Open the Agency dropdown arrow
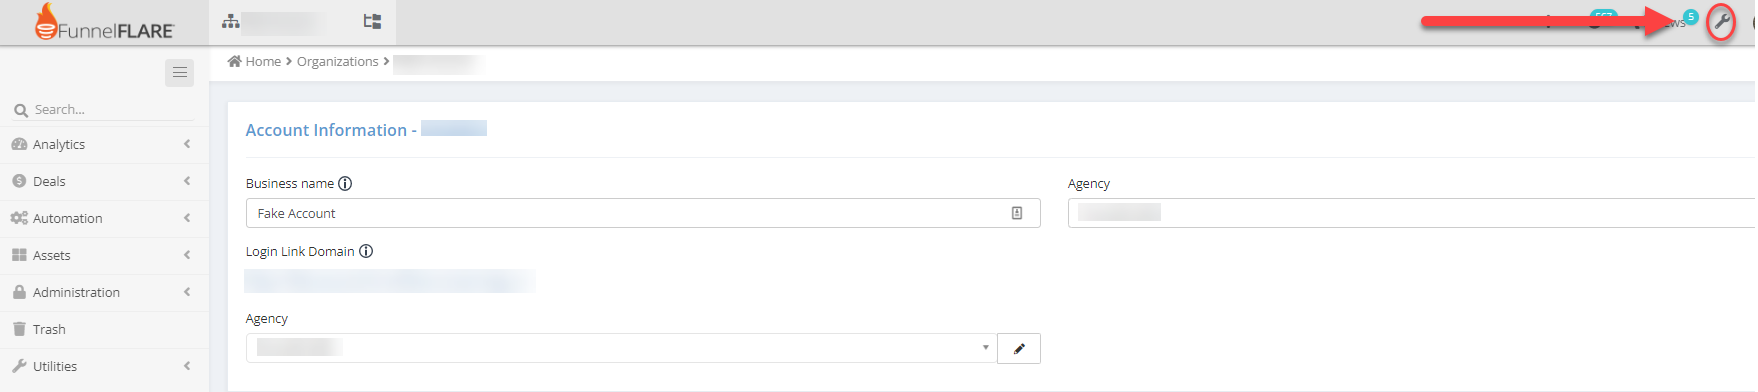Image resolution: width=1758 pixels, height=392 pixels. (985, 348)
